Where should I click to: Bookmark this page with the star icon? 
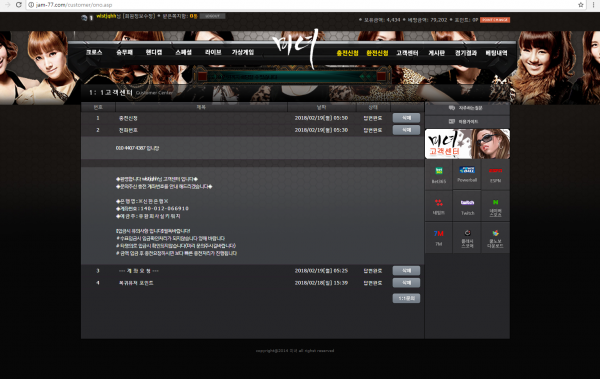click(x=580, y=5)
